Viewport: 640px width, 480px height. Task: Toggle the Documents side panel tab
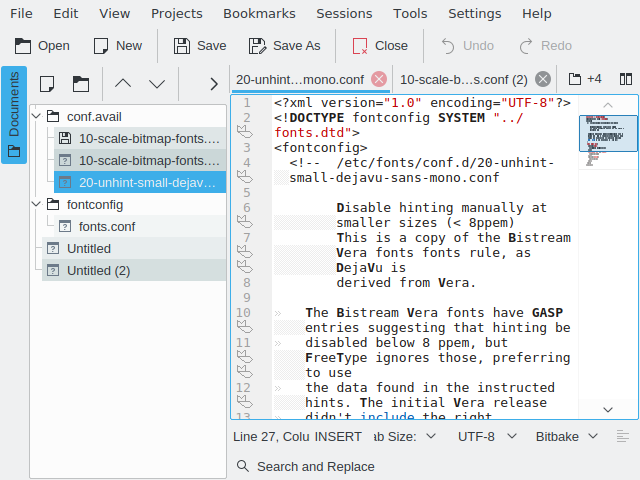[x=14, y=115]
